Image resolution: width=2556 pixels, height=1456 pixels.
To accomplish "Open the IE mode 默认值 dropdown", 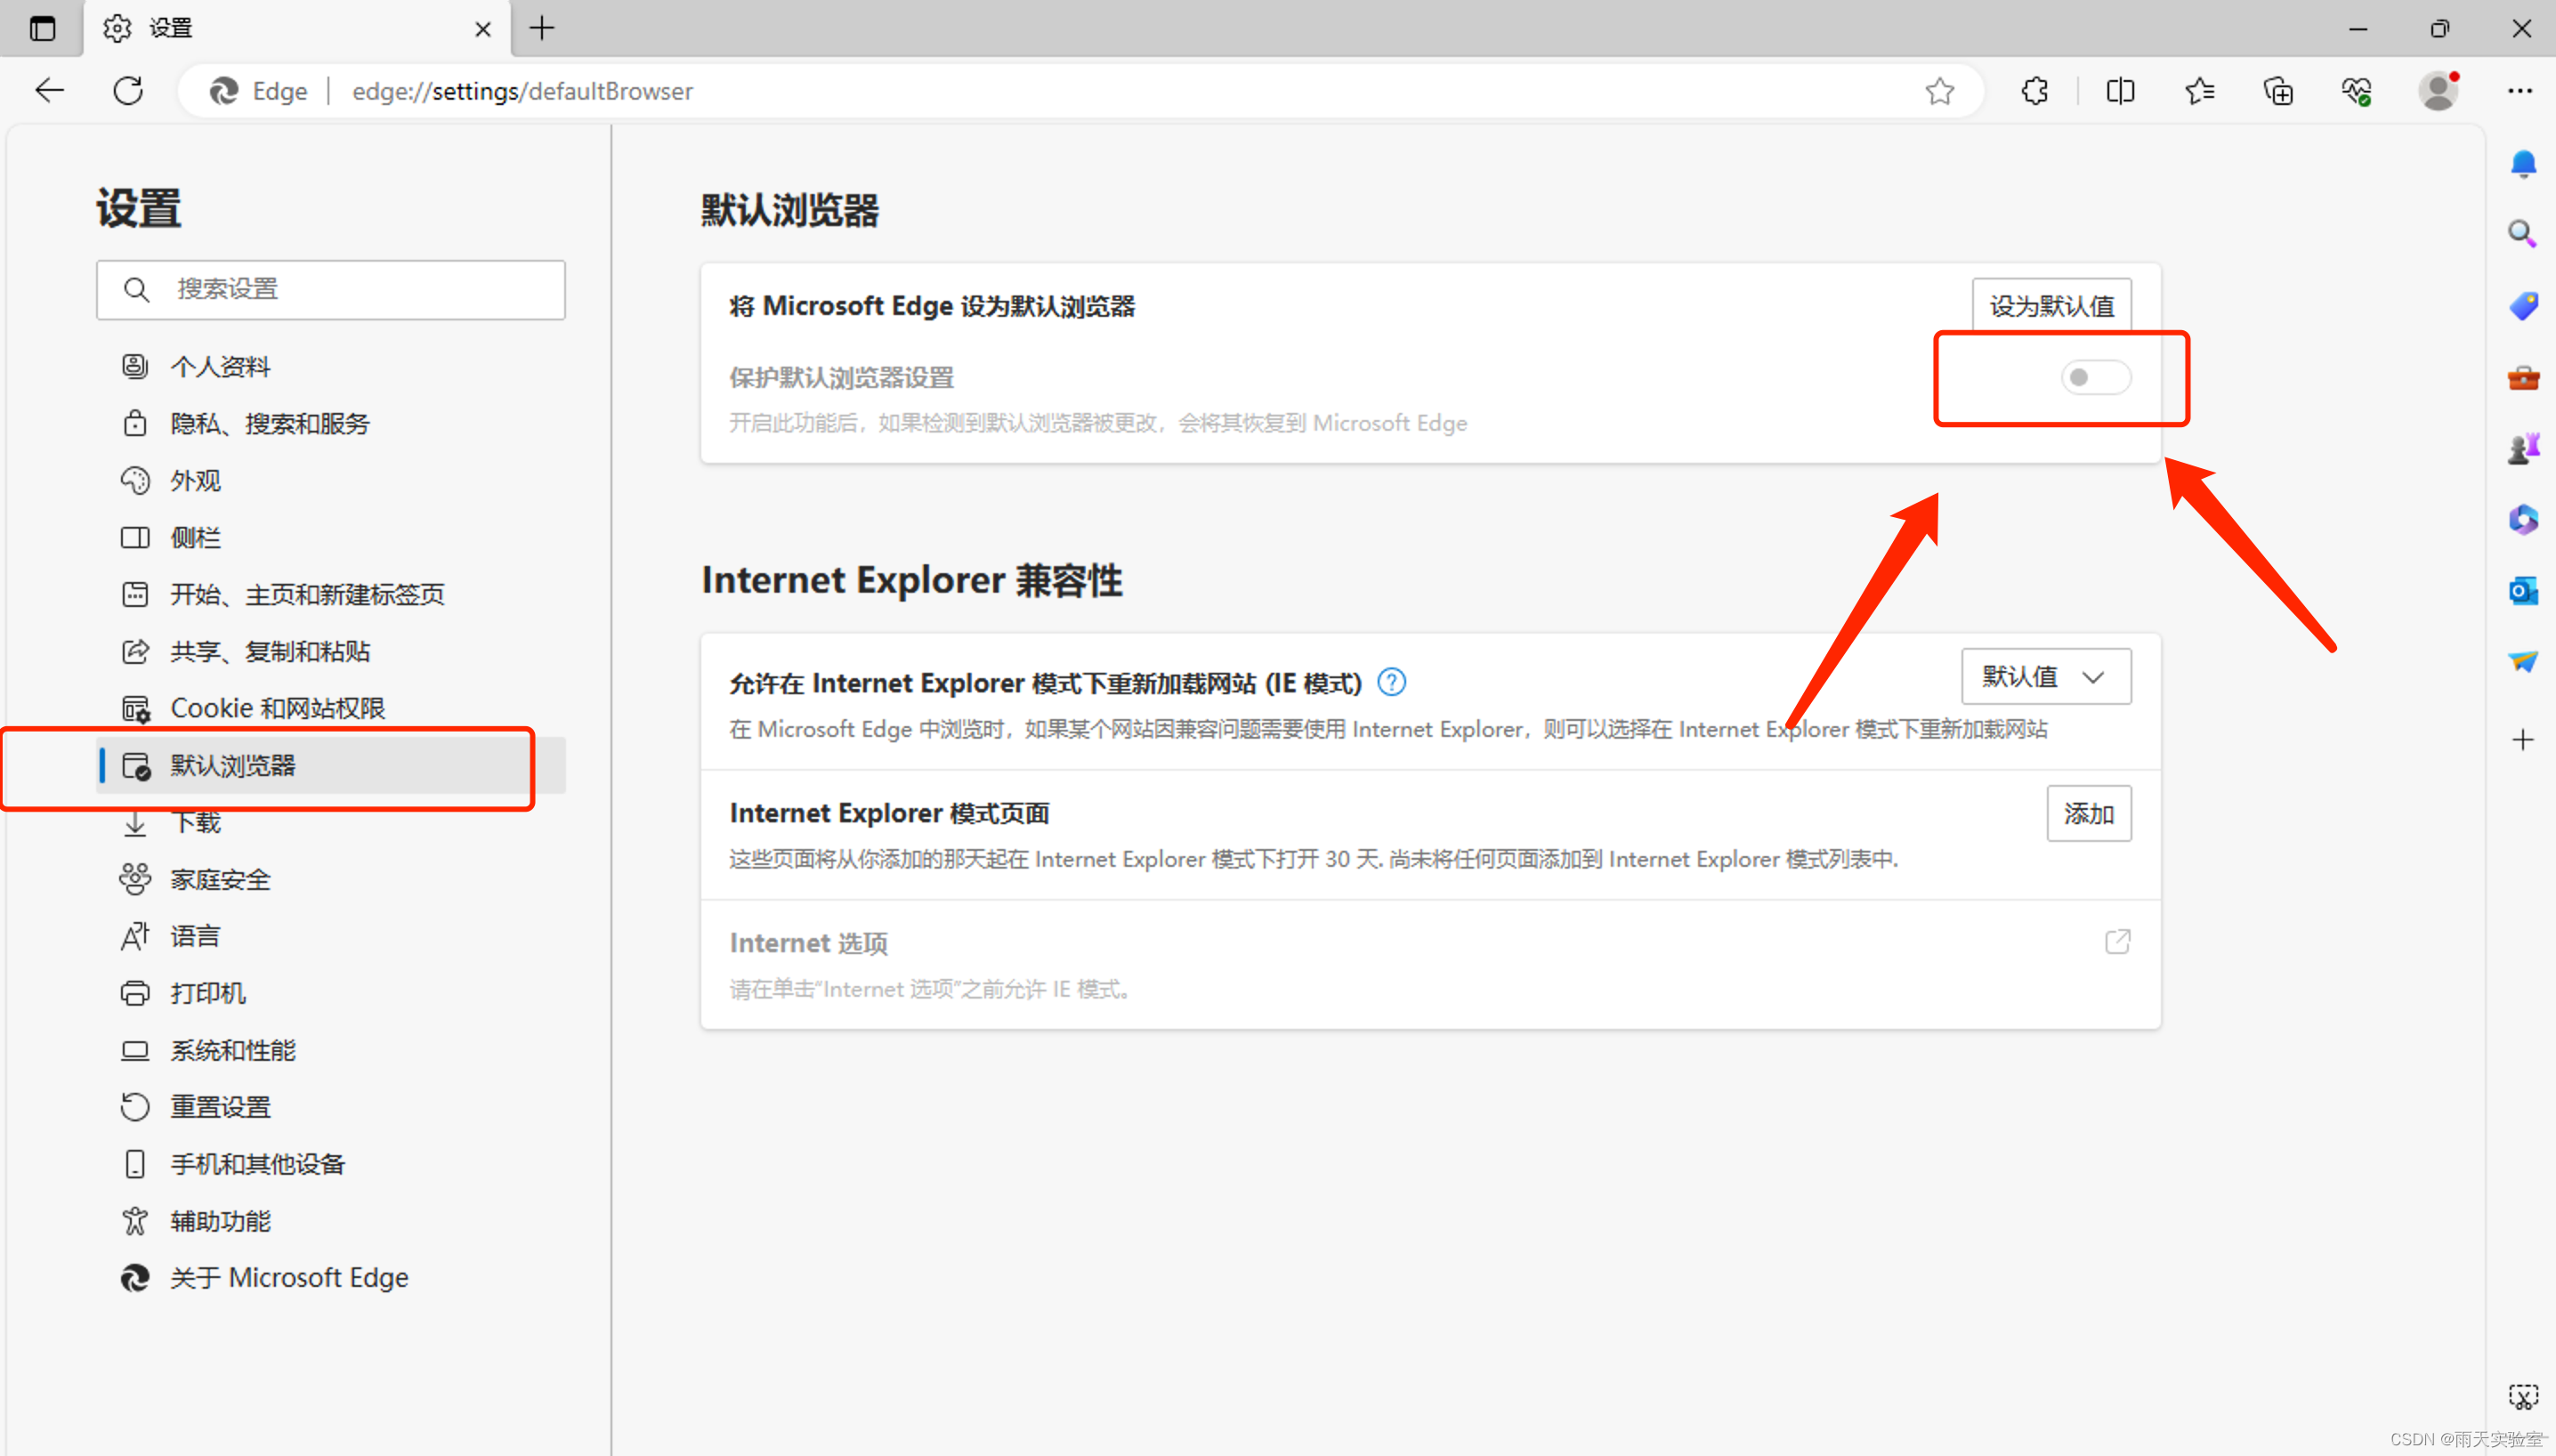I will coord(2045,677).
